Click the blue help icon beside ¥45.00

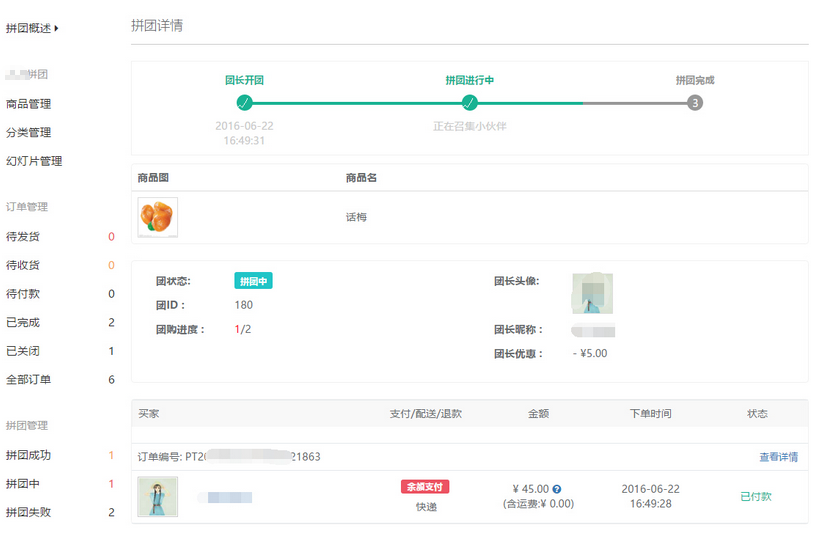pyautogui.click(x=557, y=489)
